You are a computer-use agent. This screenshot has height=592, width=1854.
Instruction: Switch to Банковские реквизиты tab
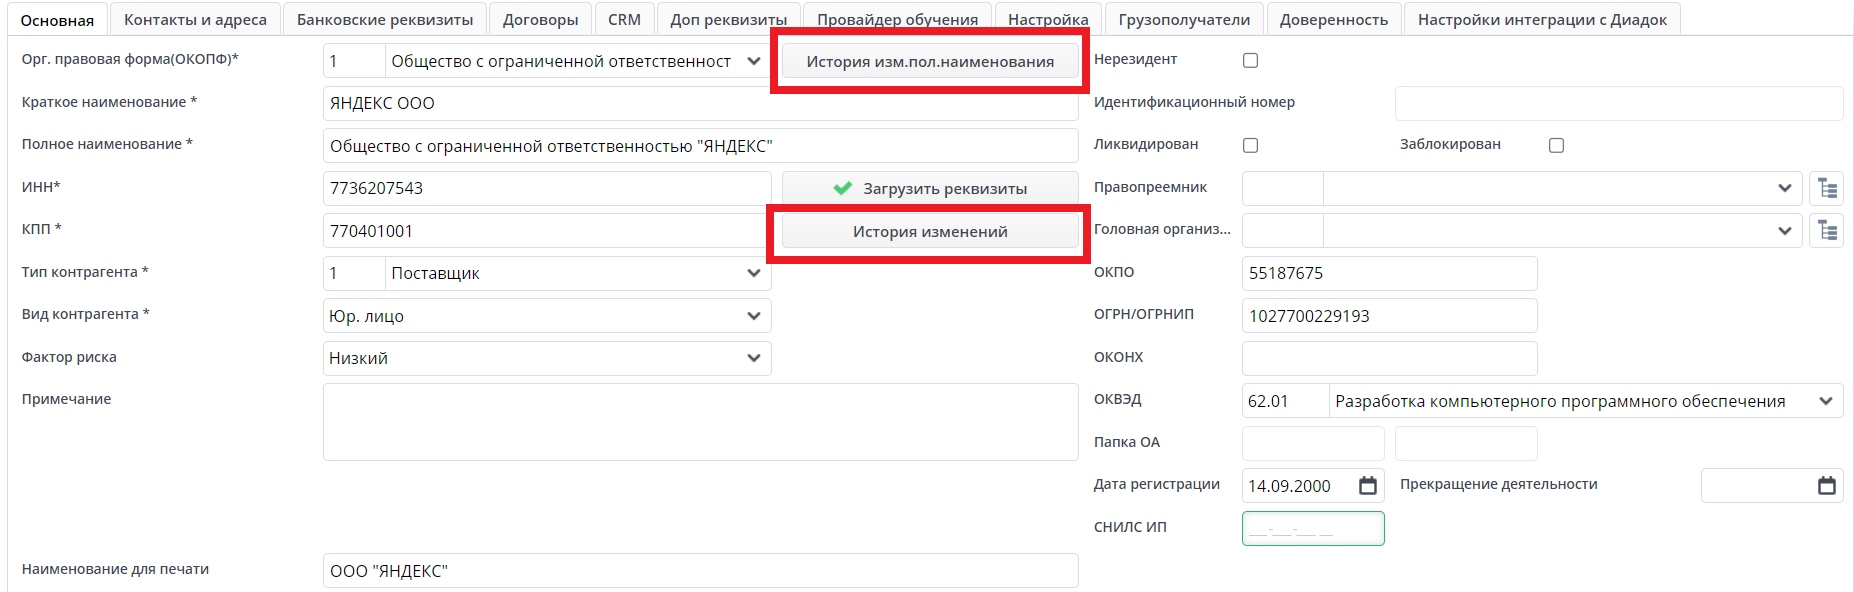[385, 20]
